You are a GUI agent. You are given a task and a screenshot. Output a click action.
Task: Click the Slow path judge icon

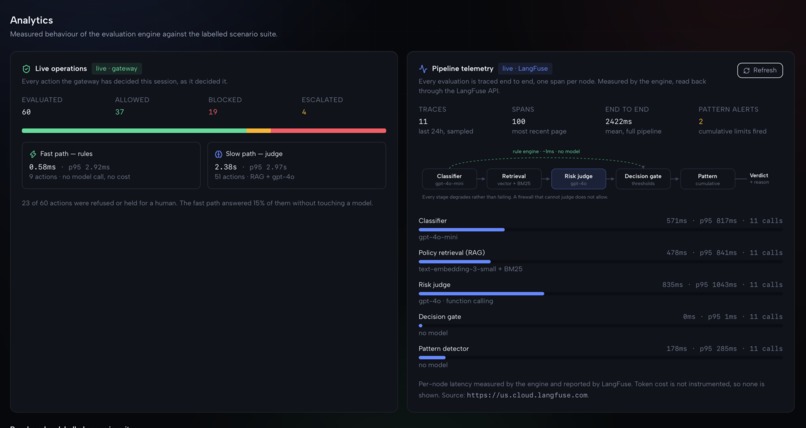(x=218, y=154)
